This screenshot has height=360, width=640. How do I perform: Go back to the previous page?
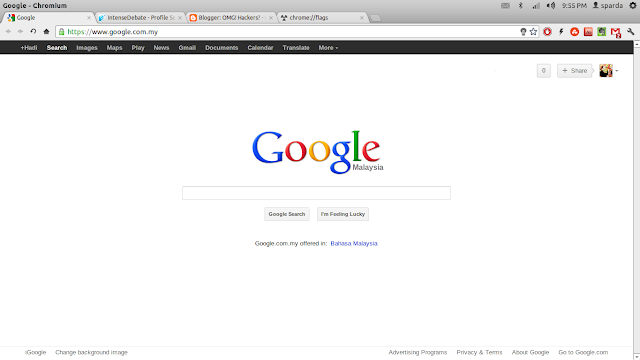pyautogui.click(x=8, y=31)
